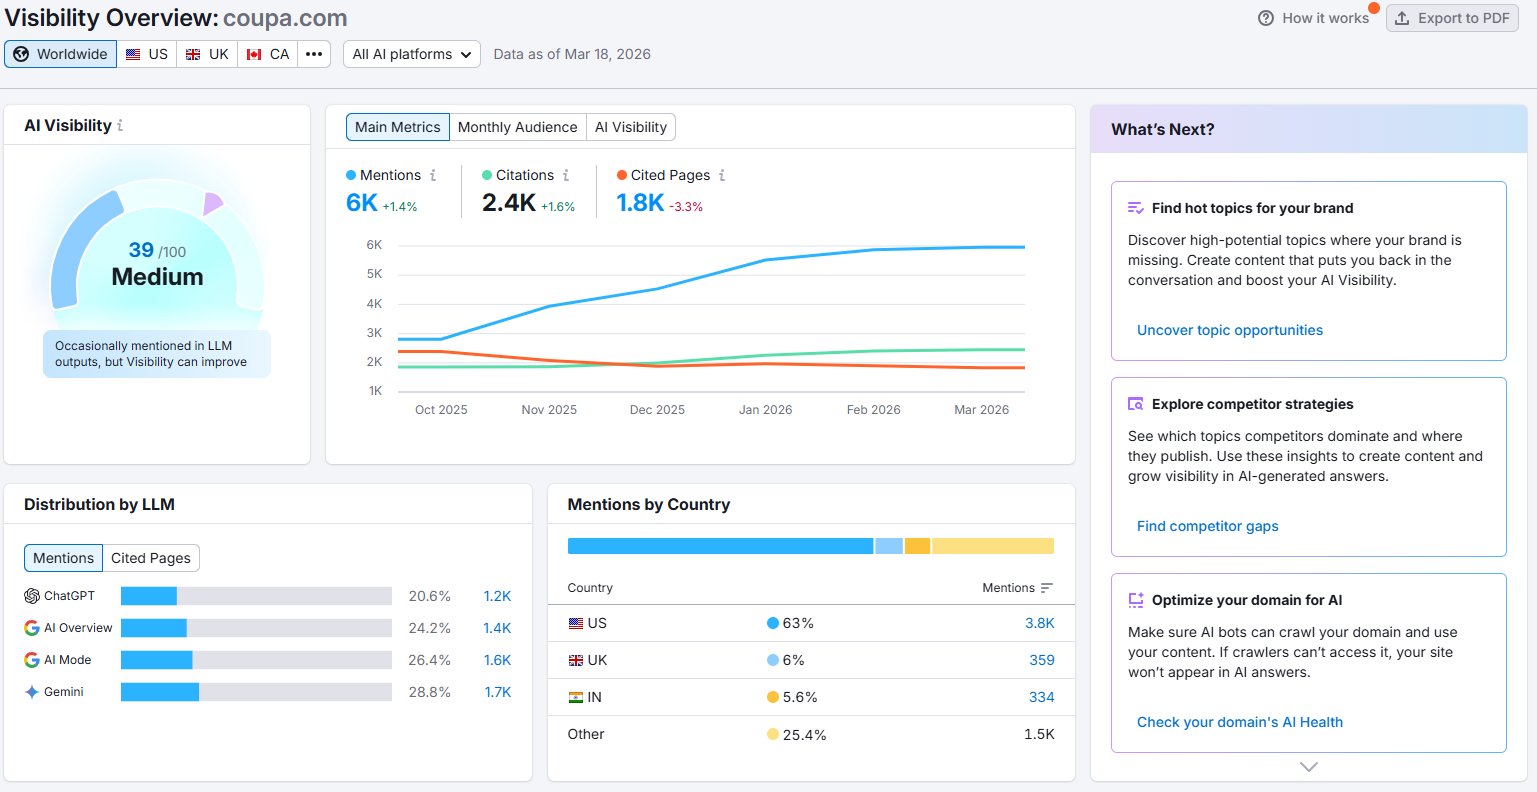This screenshot has width=1537, height=792.
Task: Click the Other yellow segment of country bar
Action: [x=993, y=546]
